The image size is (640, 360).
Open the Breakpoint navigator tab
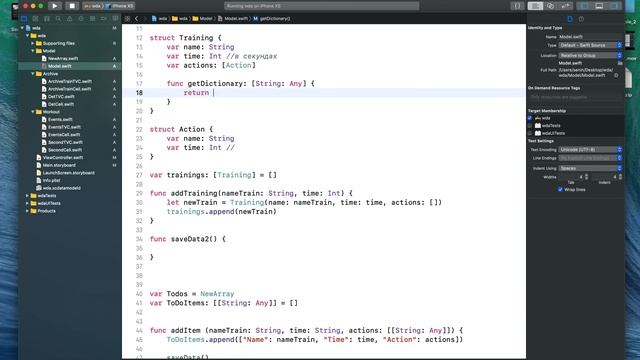point(104,19)
